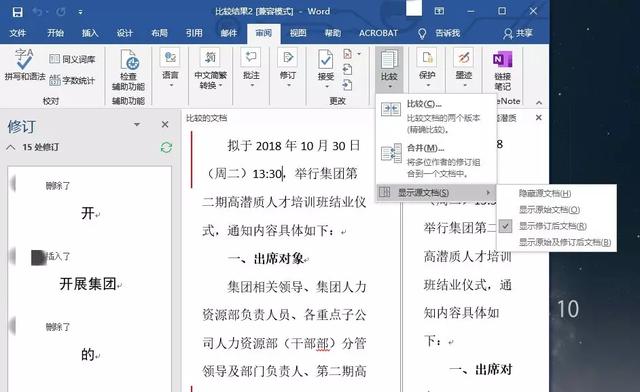The height and width of the screenshot is (392, 640).
Task: Undo the last action in the quick access toolbar
Action: (37, 12)
